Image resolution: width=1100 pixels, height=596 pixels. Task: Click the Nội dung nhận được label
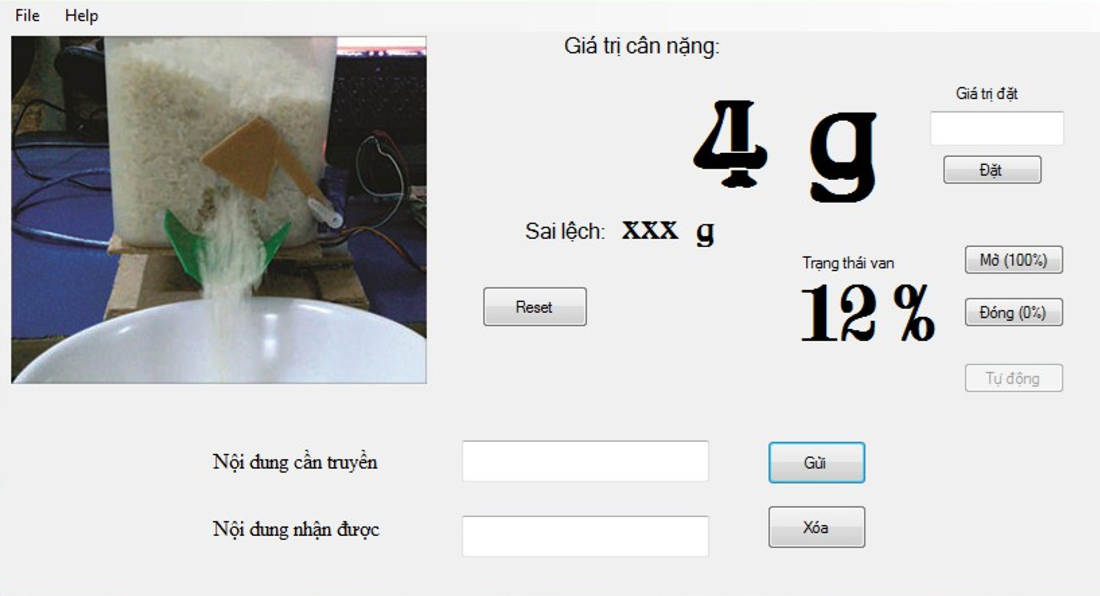click(296, 529)
